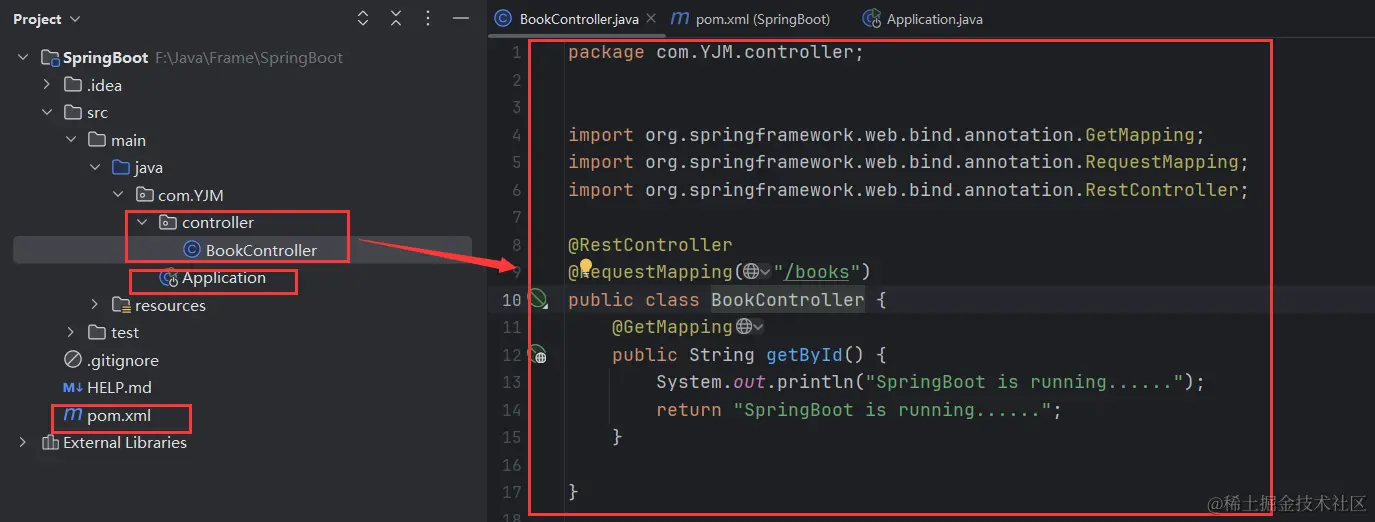The height and width of the screenshot is (522, 1375).
Task: Click the controller package icon
Action: pyautogui.click(x=168, y=223)
